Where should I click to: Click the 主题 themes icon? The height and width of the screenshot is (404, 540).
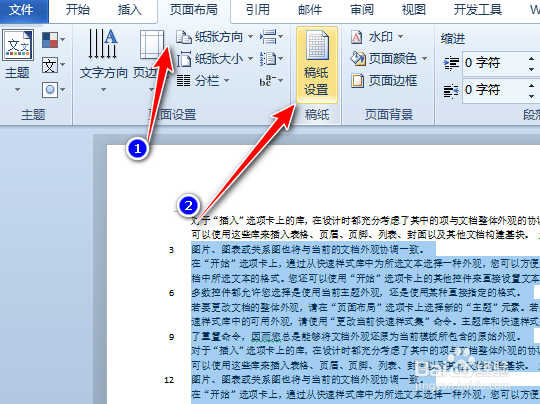(x=18, y=45)
